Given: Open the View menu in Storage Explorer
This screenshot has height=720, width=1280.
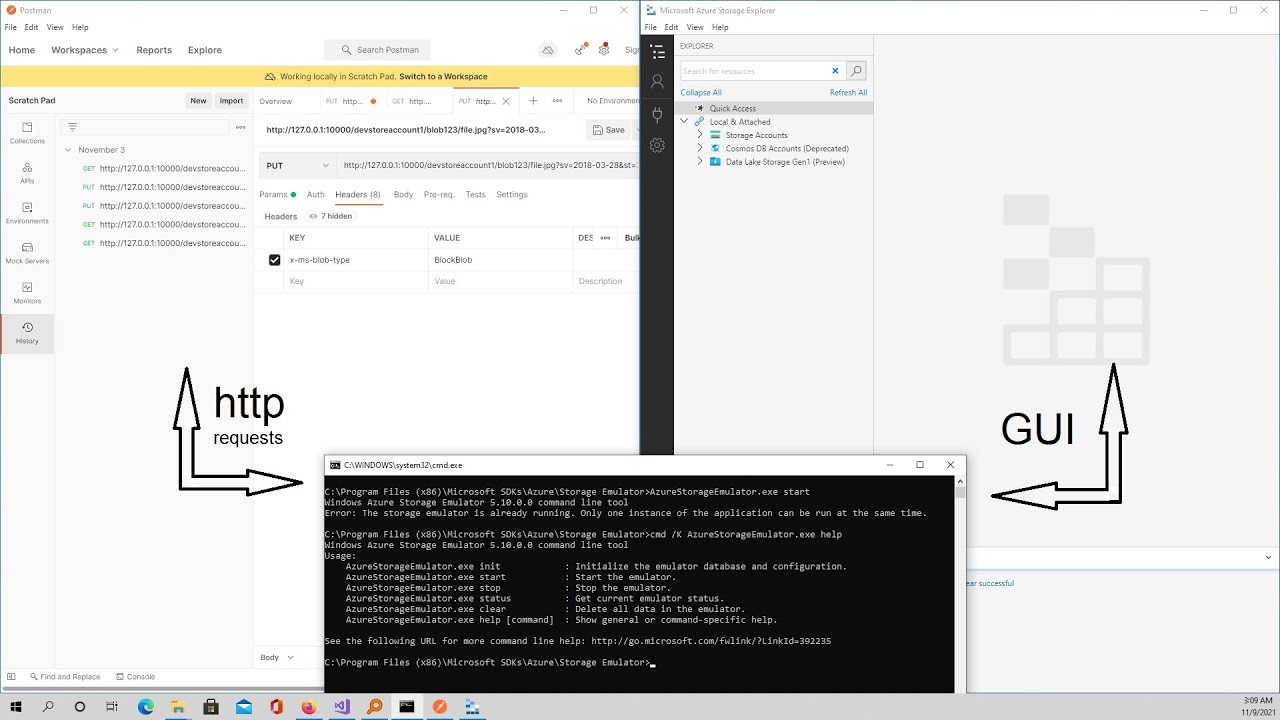Looking at the screenshot, I should tap(694, 27).
